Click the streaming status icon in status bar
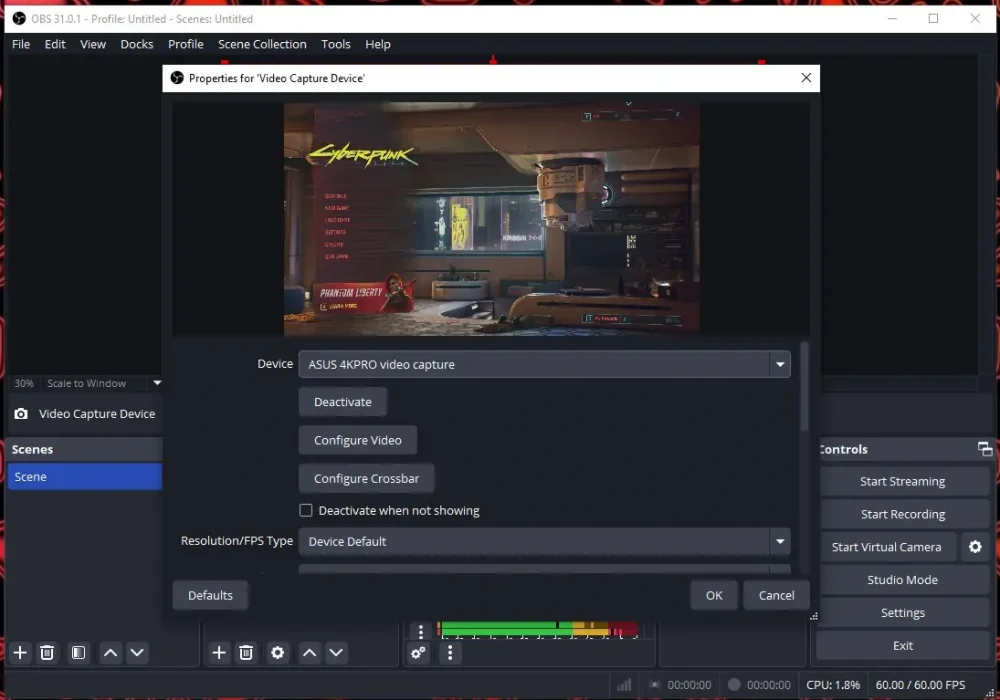This screenshot has height=700, width=1000. [654, 685]
